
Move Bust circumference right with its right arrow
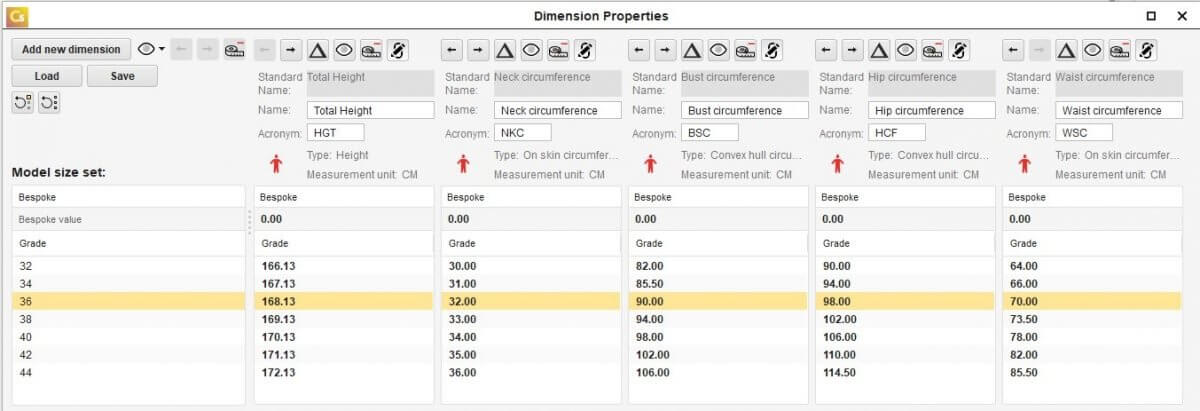(665, 49)
